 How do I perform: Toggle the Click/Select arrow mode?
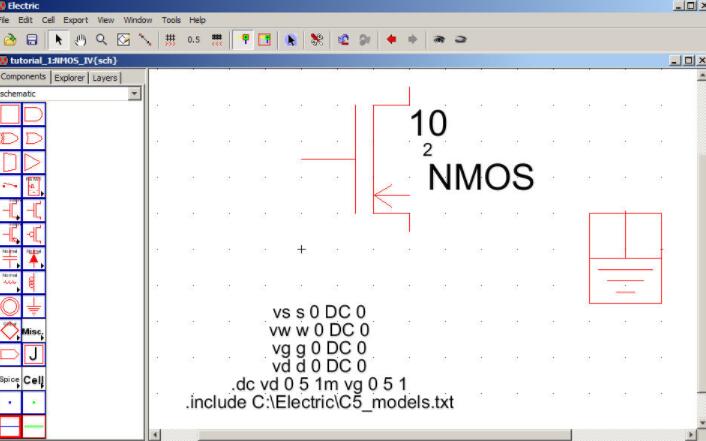[x=58, y=40]
